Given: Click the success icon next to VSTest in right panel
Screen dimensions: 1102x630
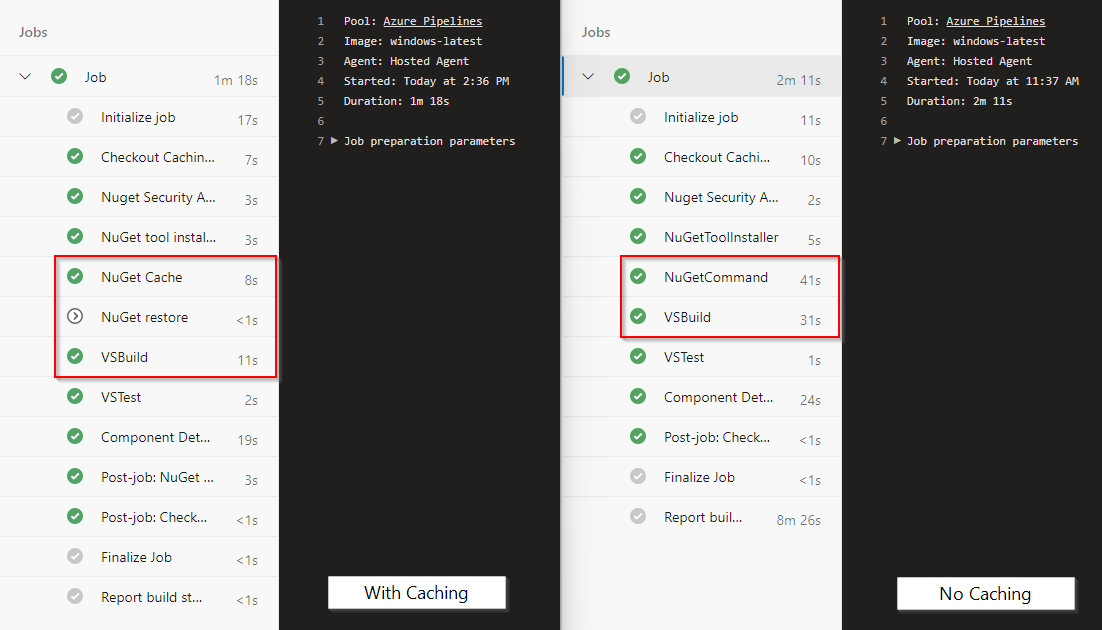Looking at the screenshot, I should coord(638,356).
